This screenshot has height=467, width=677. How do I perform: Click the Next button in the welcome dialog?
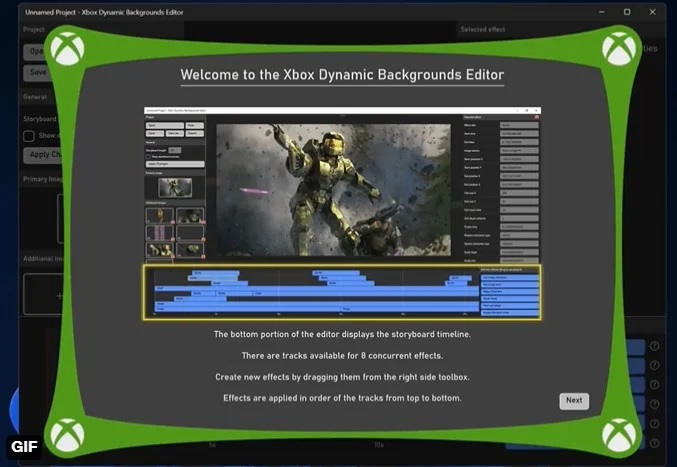pyautogui.click(x=574, y=401)
